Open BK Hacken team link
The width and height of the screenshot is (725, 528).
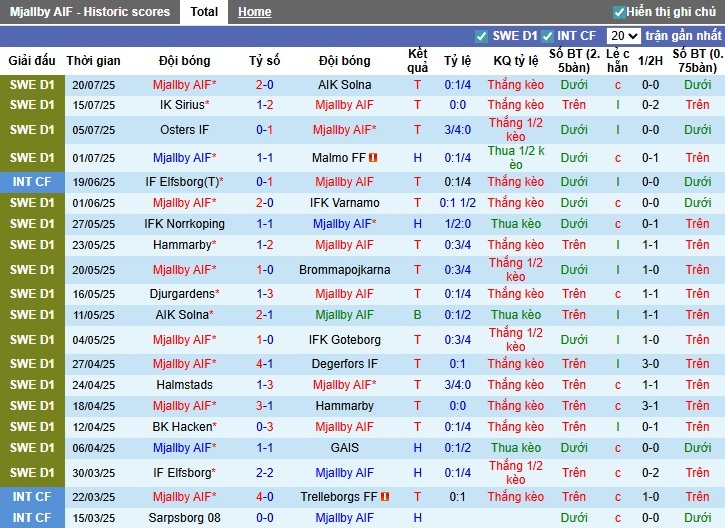[x=184, y=427]
